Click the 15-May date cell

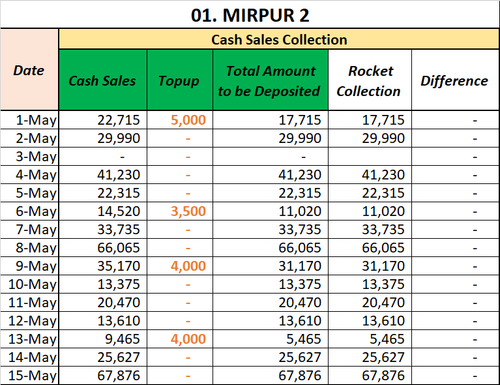tap(29, 375)
